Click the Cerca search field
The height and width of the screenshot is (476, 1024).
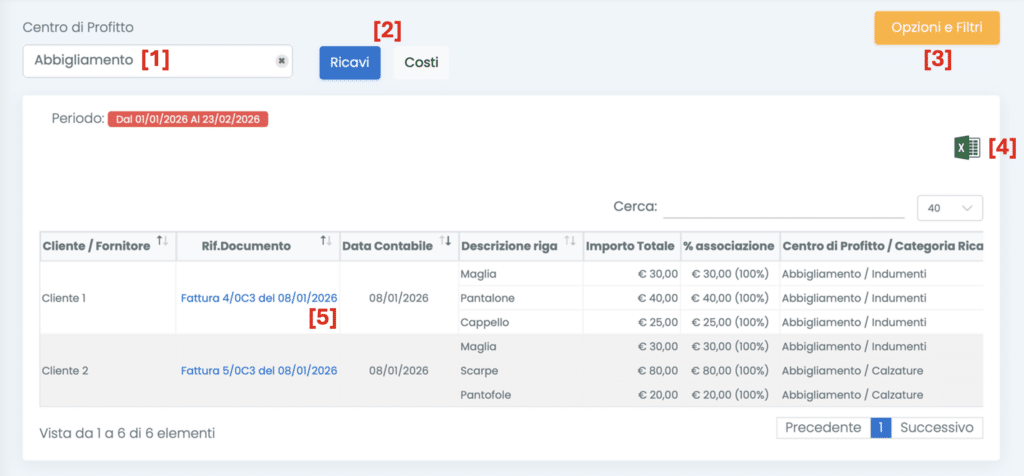[783, 207]
